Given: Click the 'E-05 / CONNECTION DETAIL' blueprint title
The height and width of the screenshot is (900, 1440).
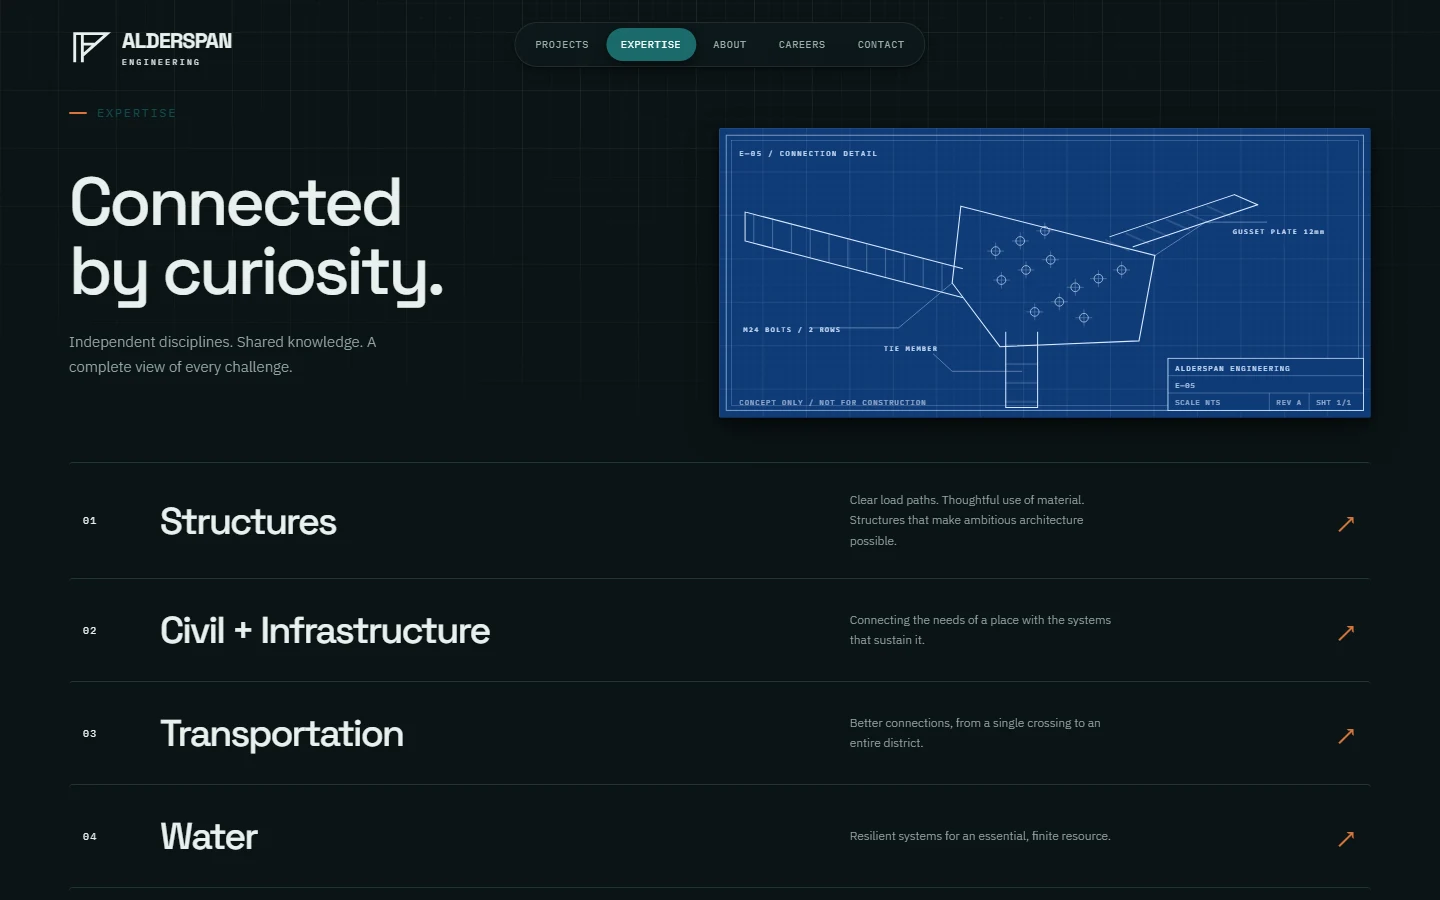Looking at the screenshot, I should (808, 154).
